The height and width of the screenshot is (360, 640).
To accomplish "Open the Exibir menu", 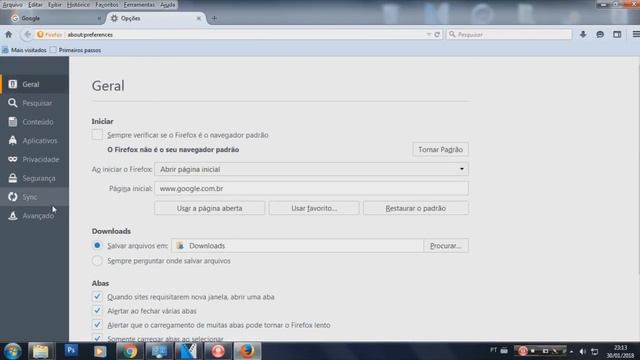I will pyautogui.click(x=55, y=4).
